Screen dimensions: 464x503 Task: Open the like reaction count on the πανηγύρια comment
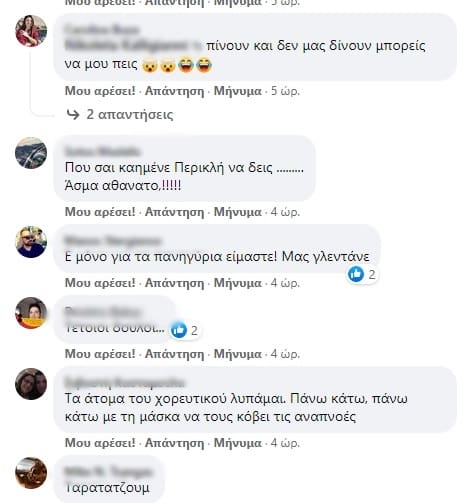click(362, 274)
